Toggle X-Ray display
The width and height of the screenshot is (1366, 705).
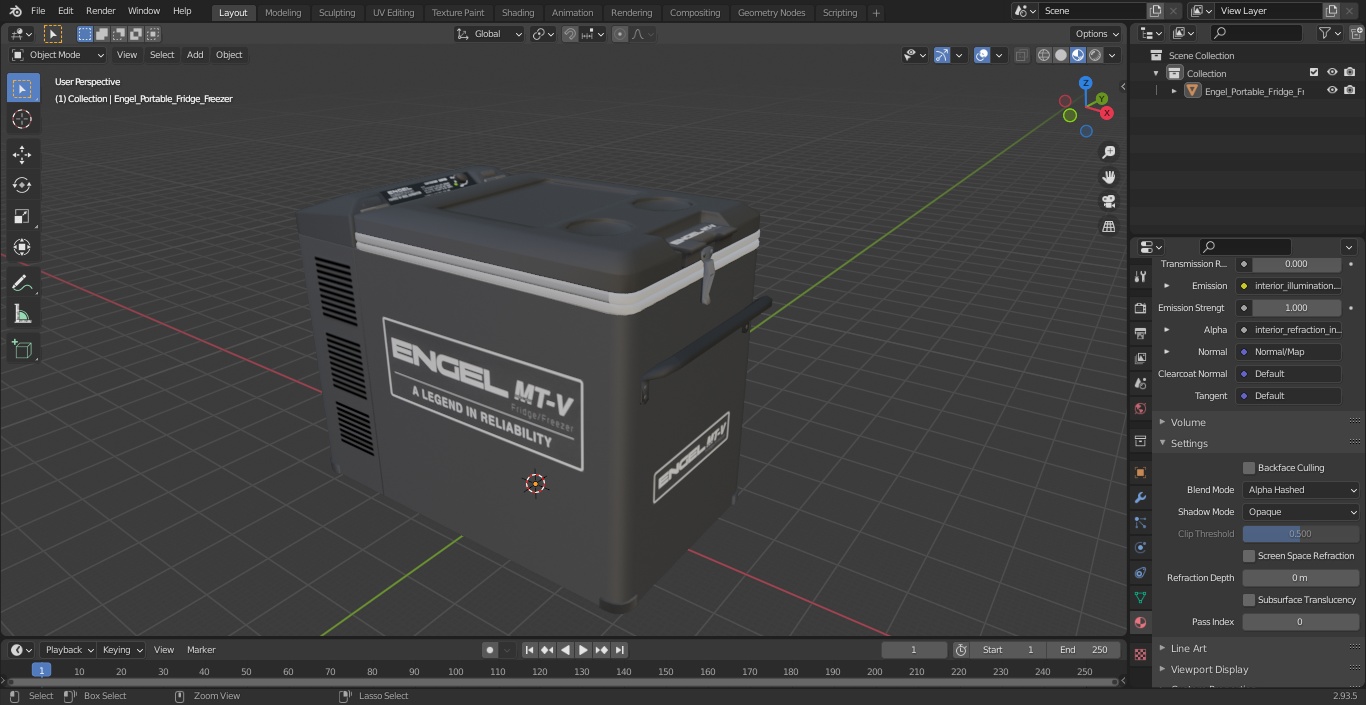click(1021, 55)
